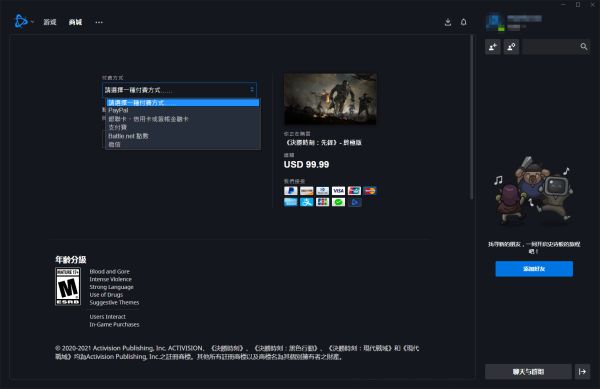600x389 pixels.
Task: Click the PayPal payment logo icon
Action: (x=290, y=190)
